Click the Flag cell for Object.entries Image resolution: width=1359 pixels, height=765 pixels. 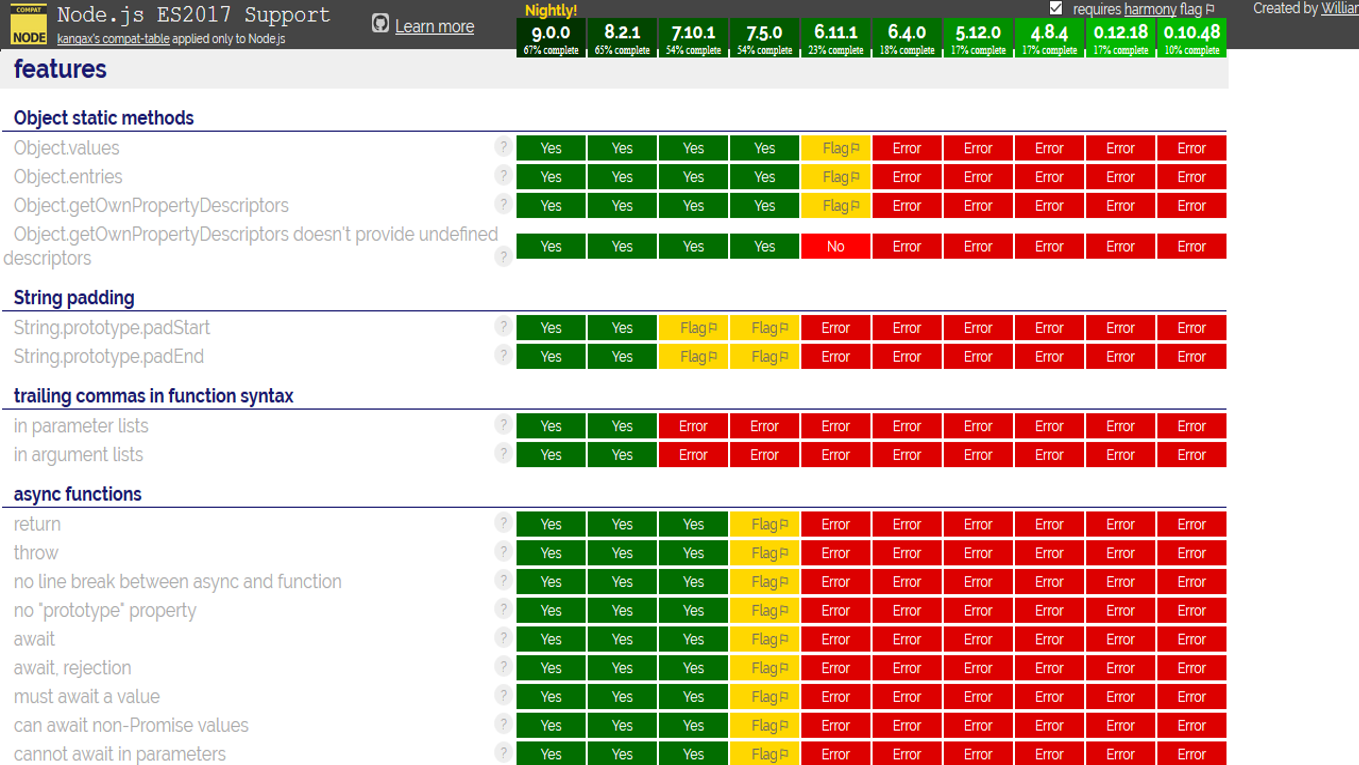[835, 177]
